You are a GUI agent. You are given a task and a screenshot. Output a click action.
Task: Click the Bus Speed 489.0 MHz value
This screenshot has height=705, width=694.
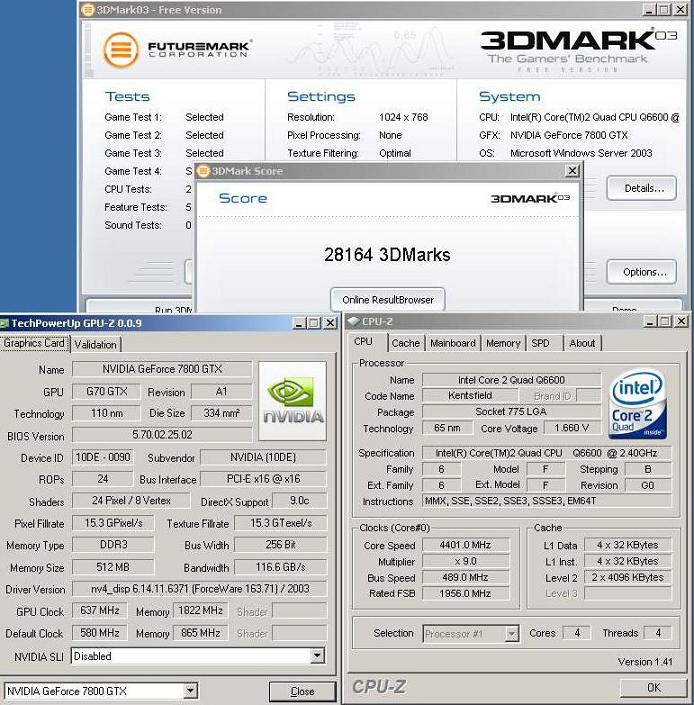[x=466, y=577]
